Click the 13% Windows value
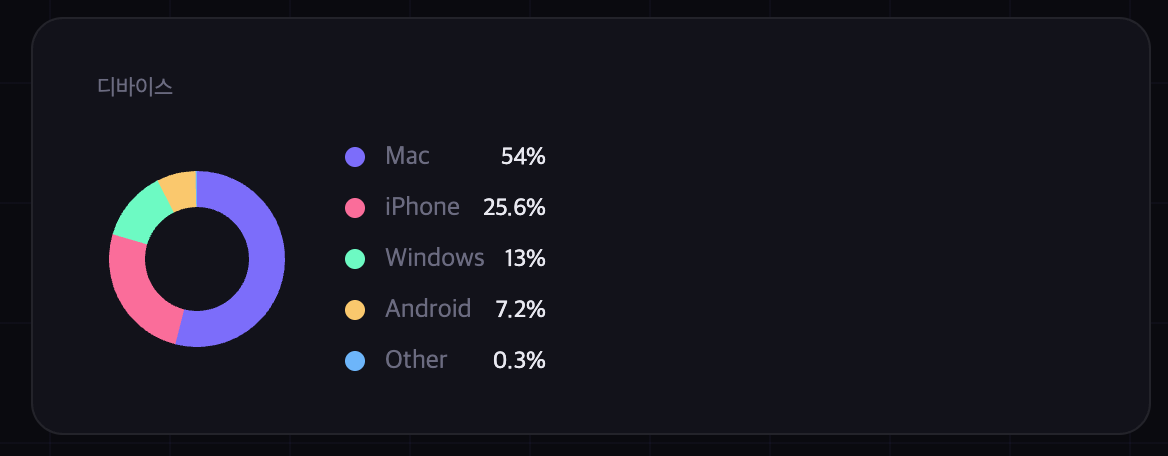This screenshot has width=1168, height=456. tap(525, 258)
